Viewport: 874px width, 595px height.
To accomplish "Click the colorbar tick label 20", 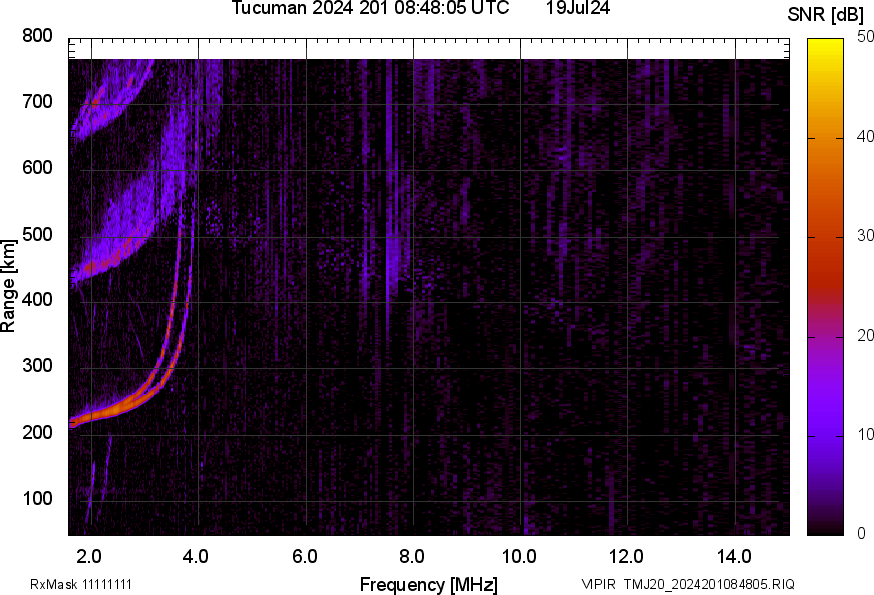I will coord(865,335).
